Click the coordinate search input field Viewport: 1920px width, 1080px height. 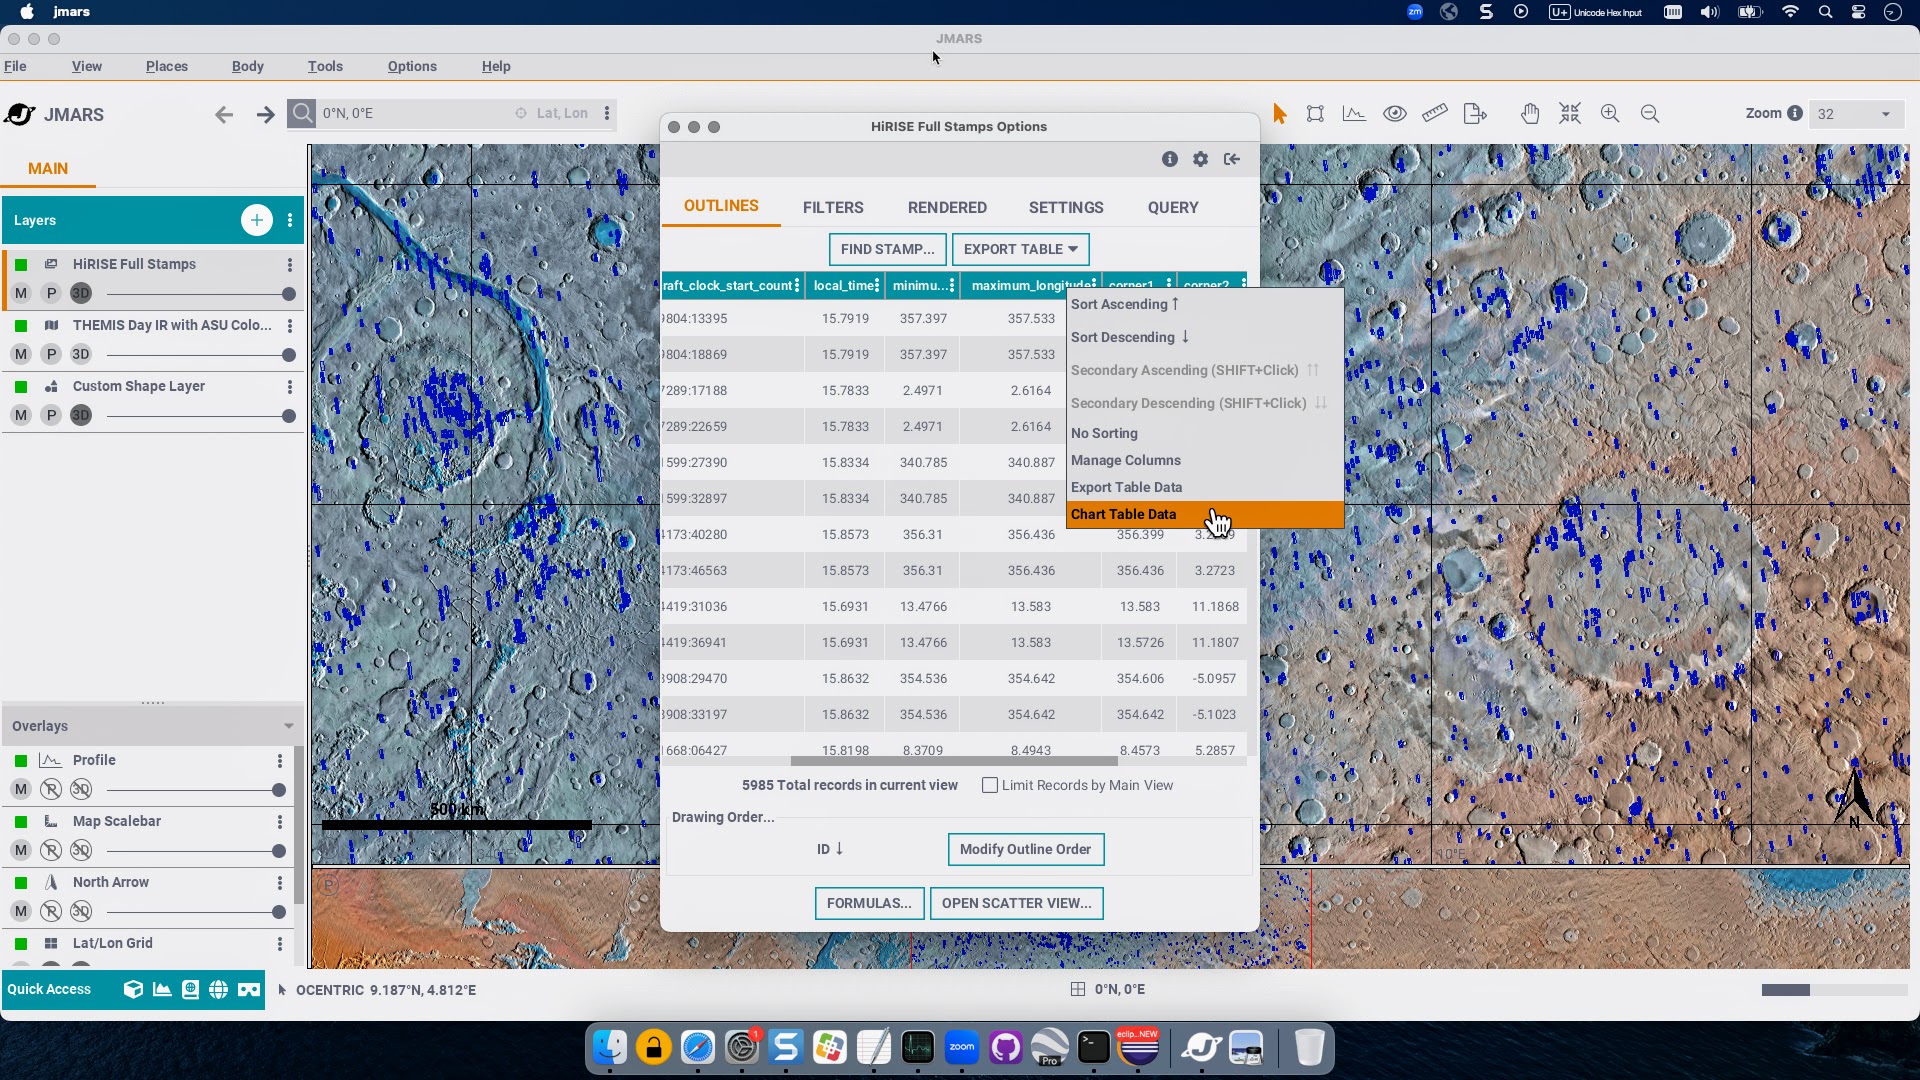(x=415, y=114)
